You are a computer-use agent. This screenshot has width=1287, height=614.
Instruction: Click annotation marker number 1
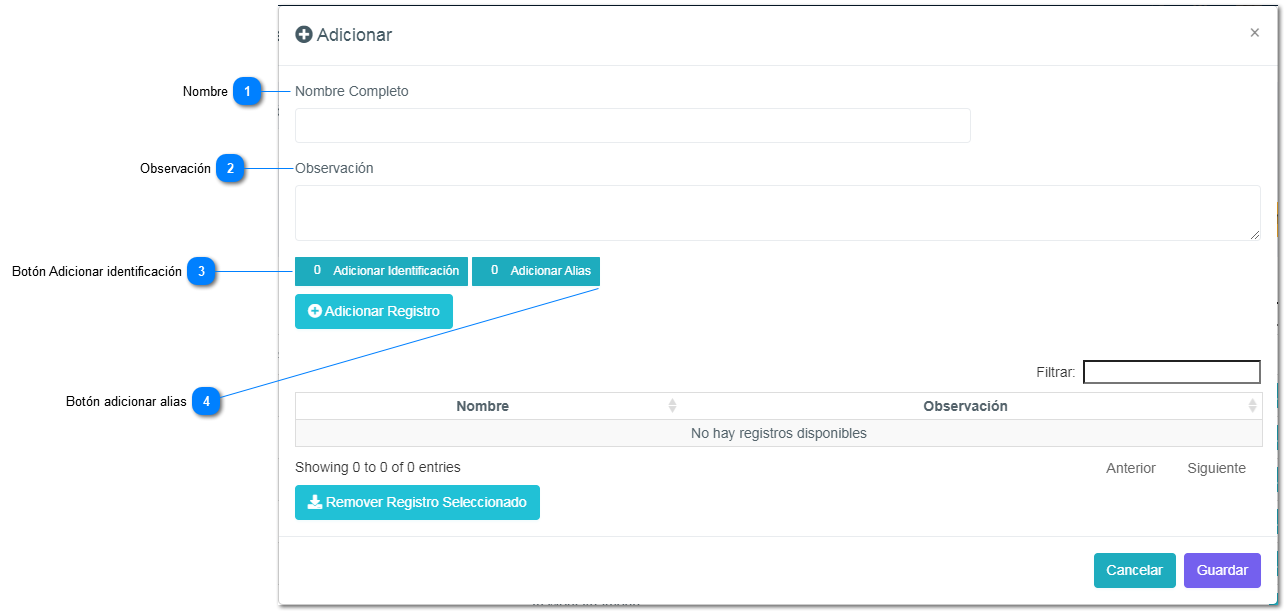247,92
